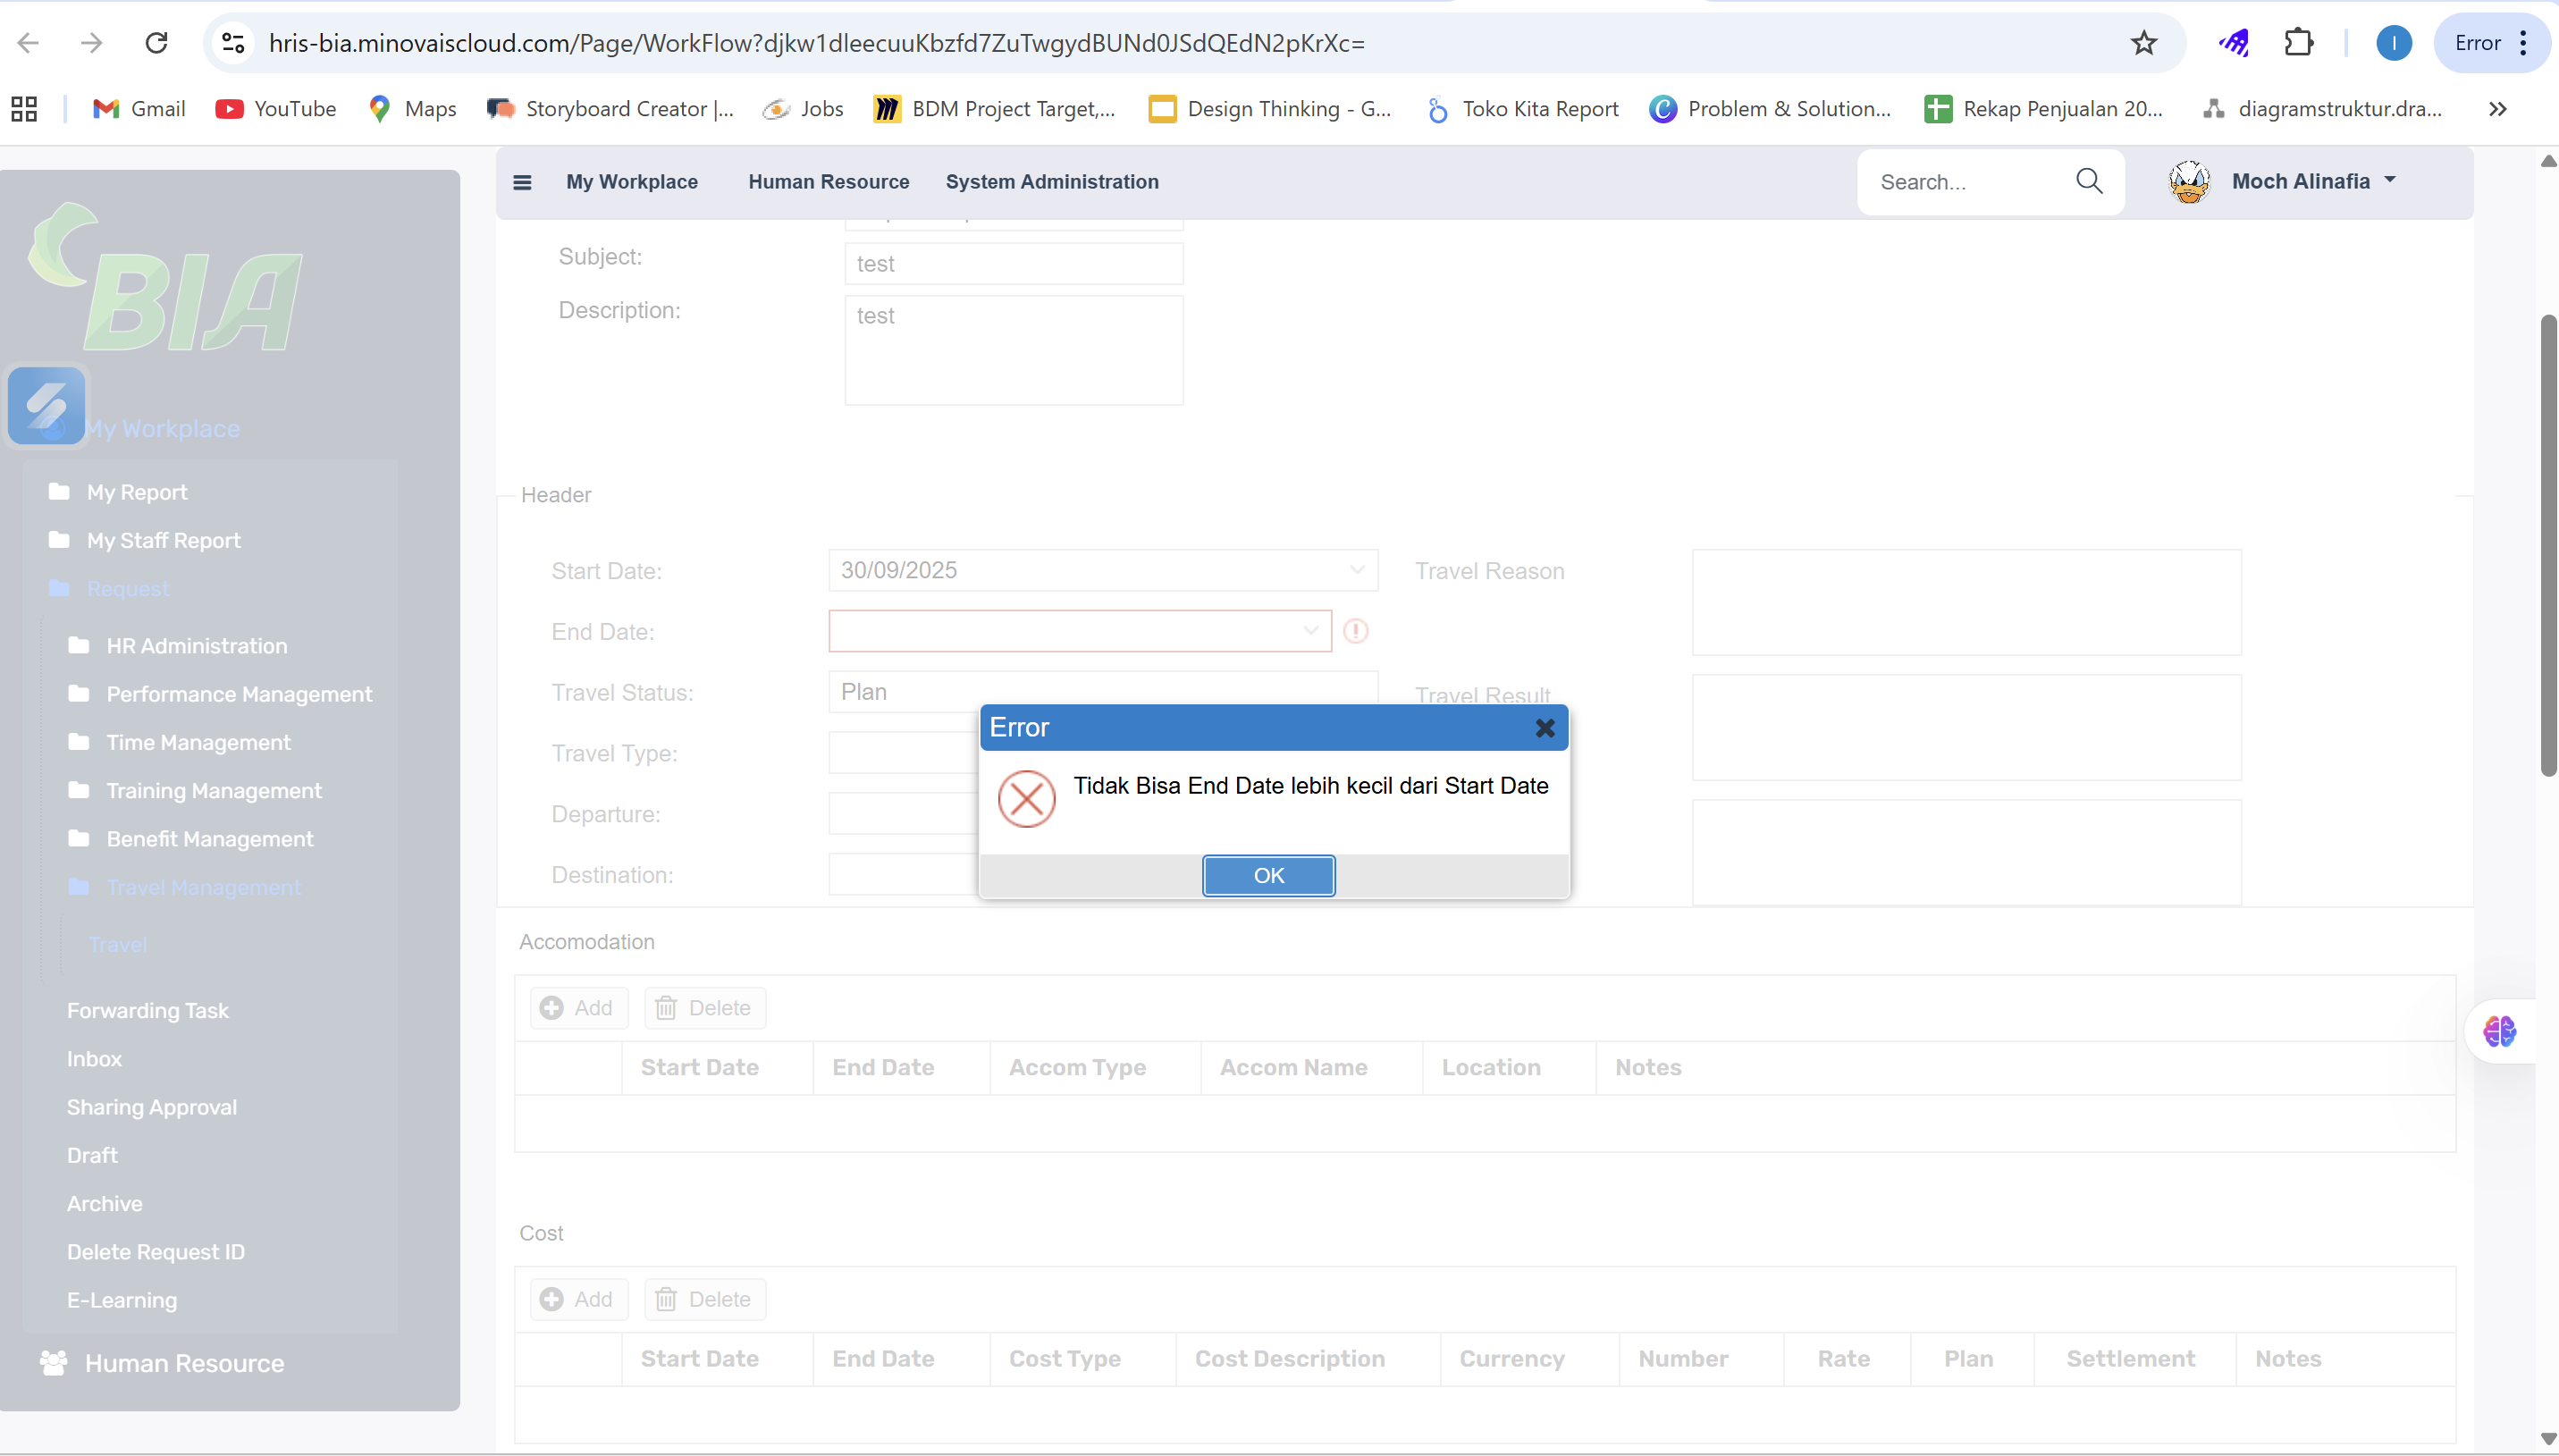Click the search magnifier icon

(2089, 181)
